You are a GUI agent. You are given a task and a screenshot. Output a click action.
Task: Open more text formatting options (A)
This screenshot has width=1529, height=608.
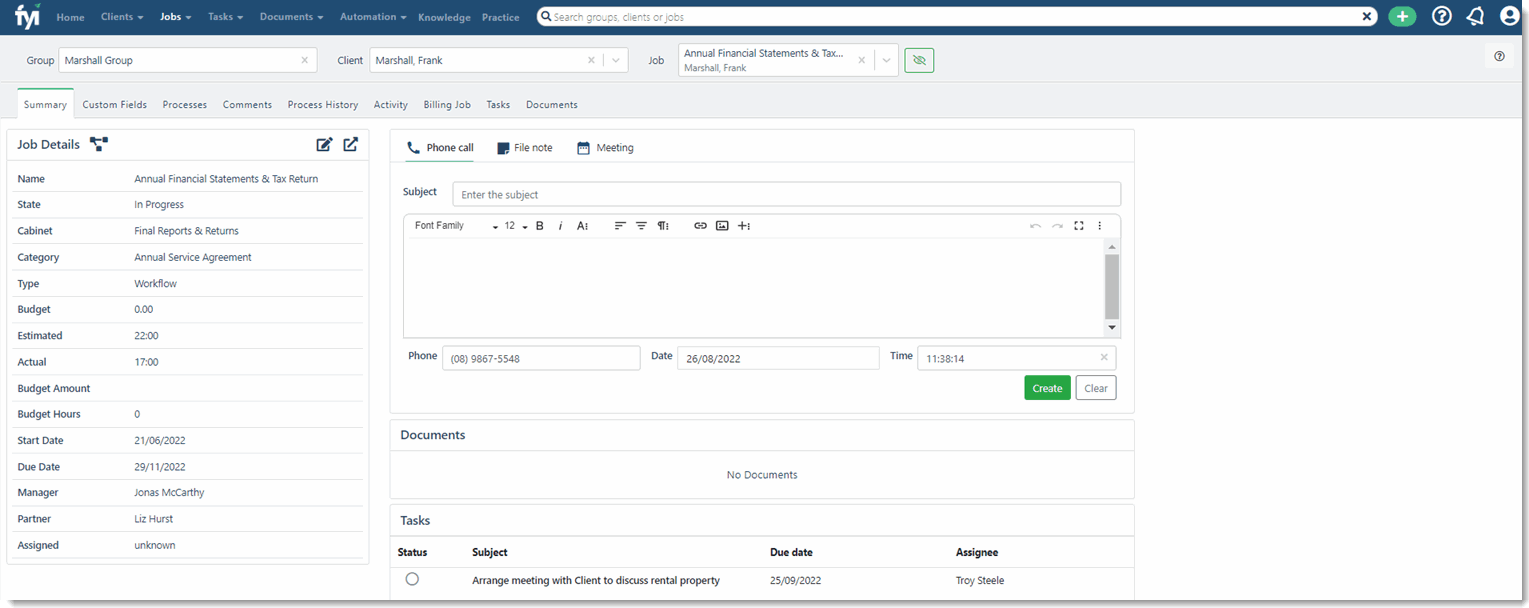(583, 226)
